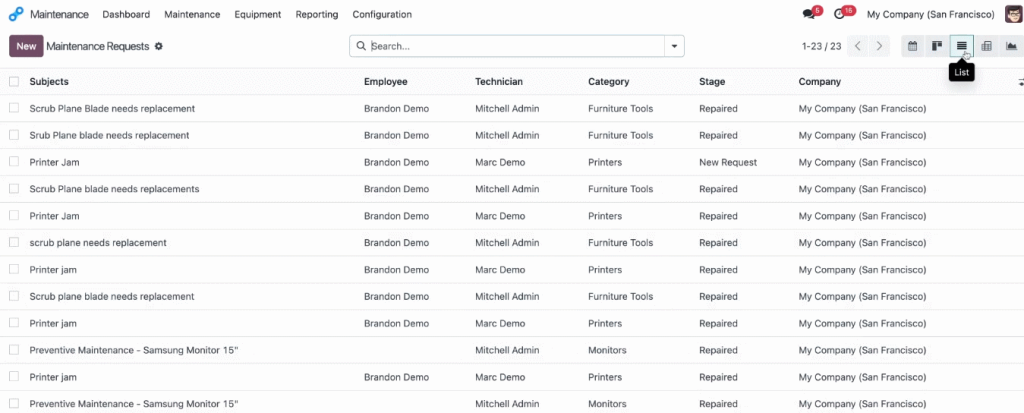Tick the first Scrub Plane Blade row checkbox
This screenshot has height=413, width=1024.
tap(14, 108)
